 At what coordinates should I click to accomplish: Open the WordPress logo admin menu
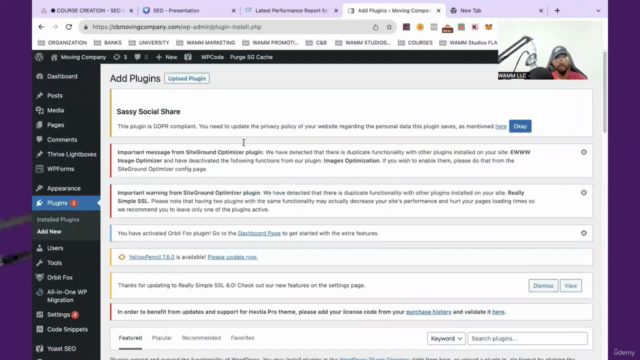pos(39,57)
